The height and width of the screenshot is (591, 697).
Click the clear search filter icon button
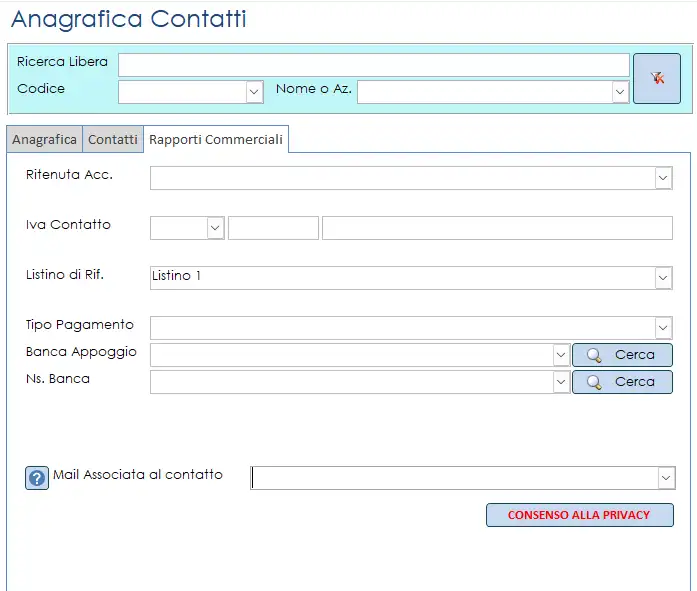pos(657,79)
